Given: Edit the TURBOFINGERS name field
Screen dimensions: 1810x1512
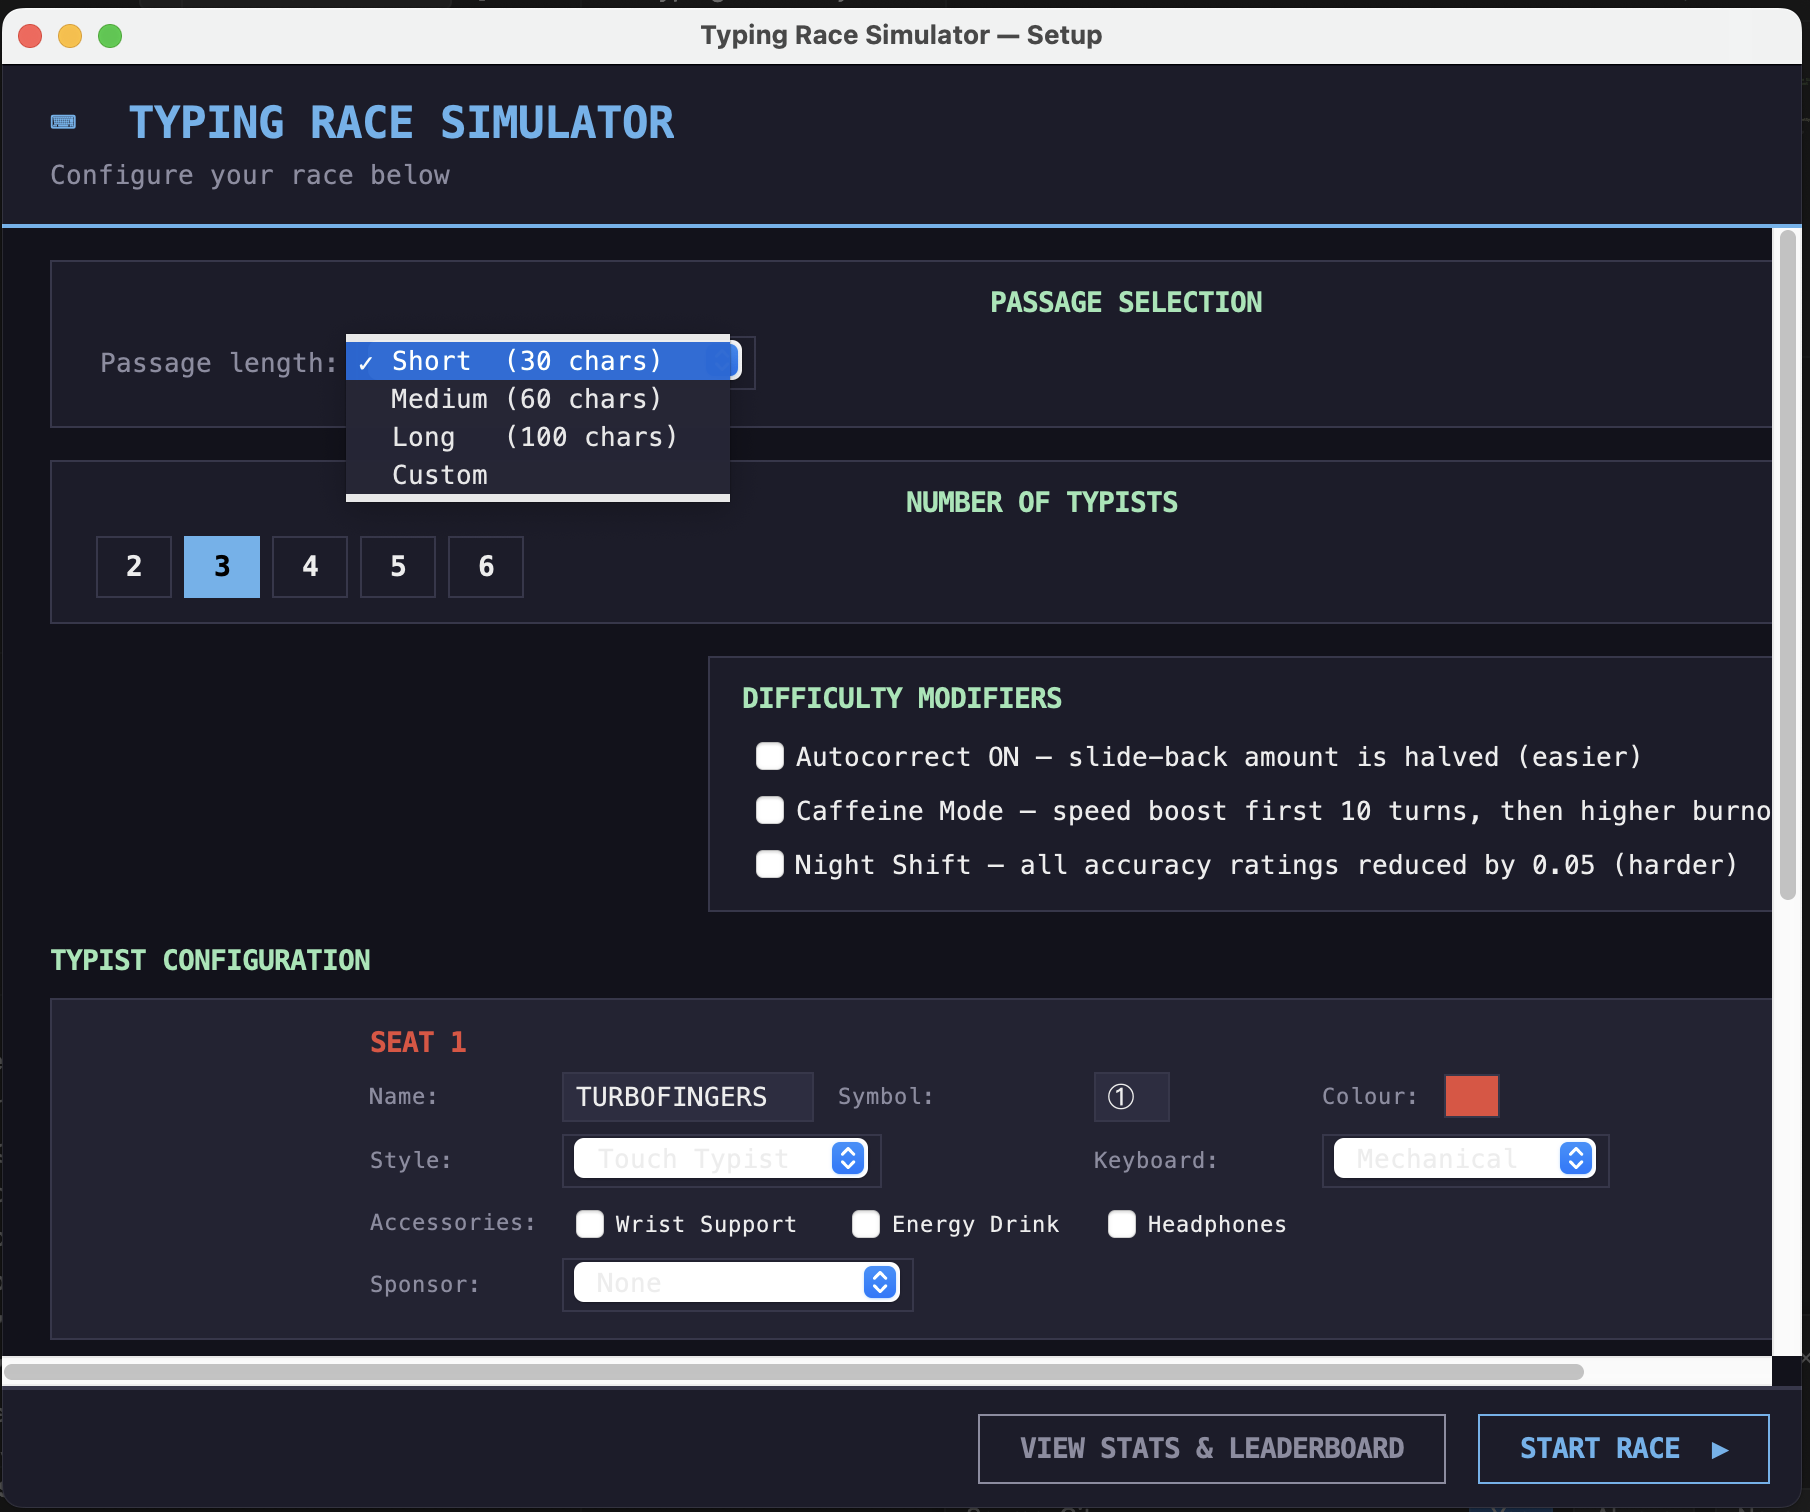Looking at the screenshot, I should coord(688,1097).
